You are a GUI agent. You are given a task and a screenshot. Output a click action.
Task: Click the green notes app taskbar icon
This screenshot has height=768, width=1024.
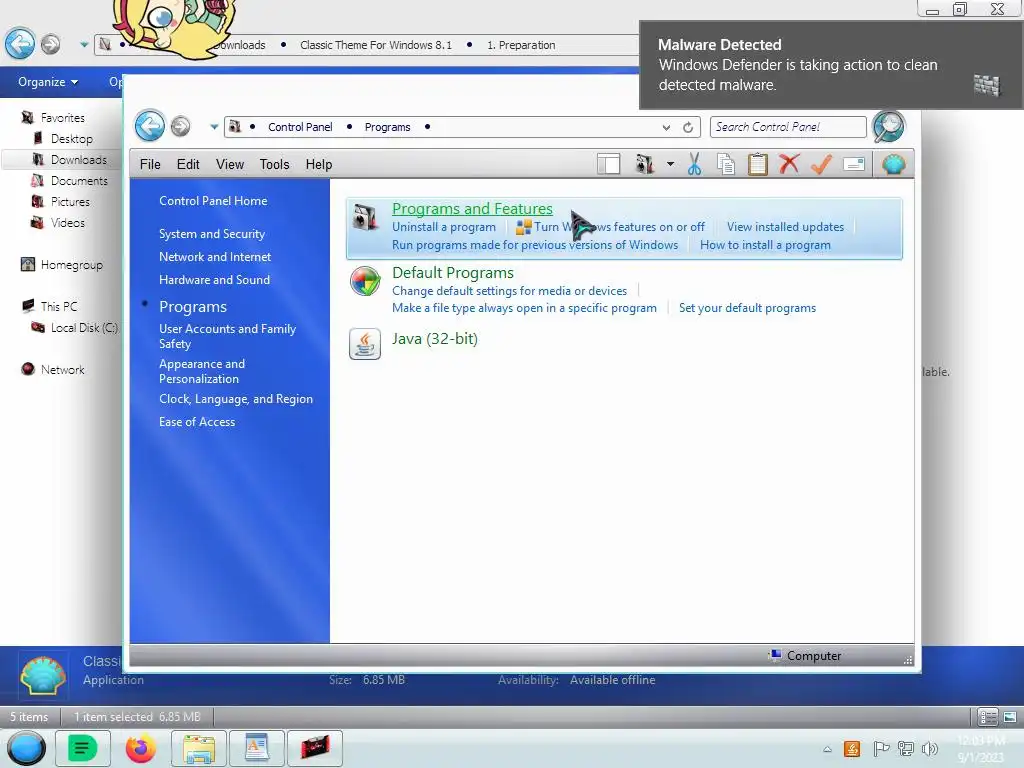point(82,748)
